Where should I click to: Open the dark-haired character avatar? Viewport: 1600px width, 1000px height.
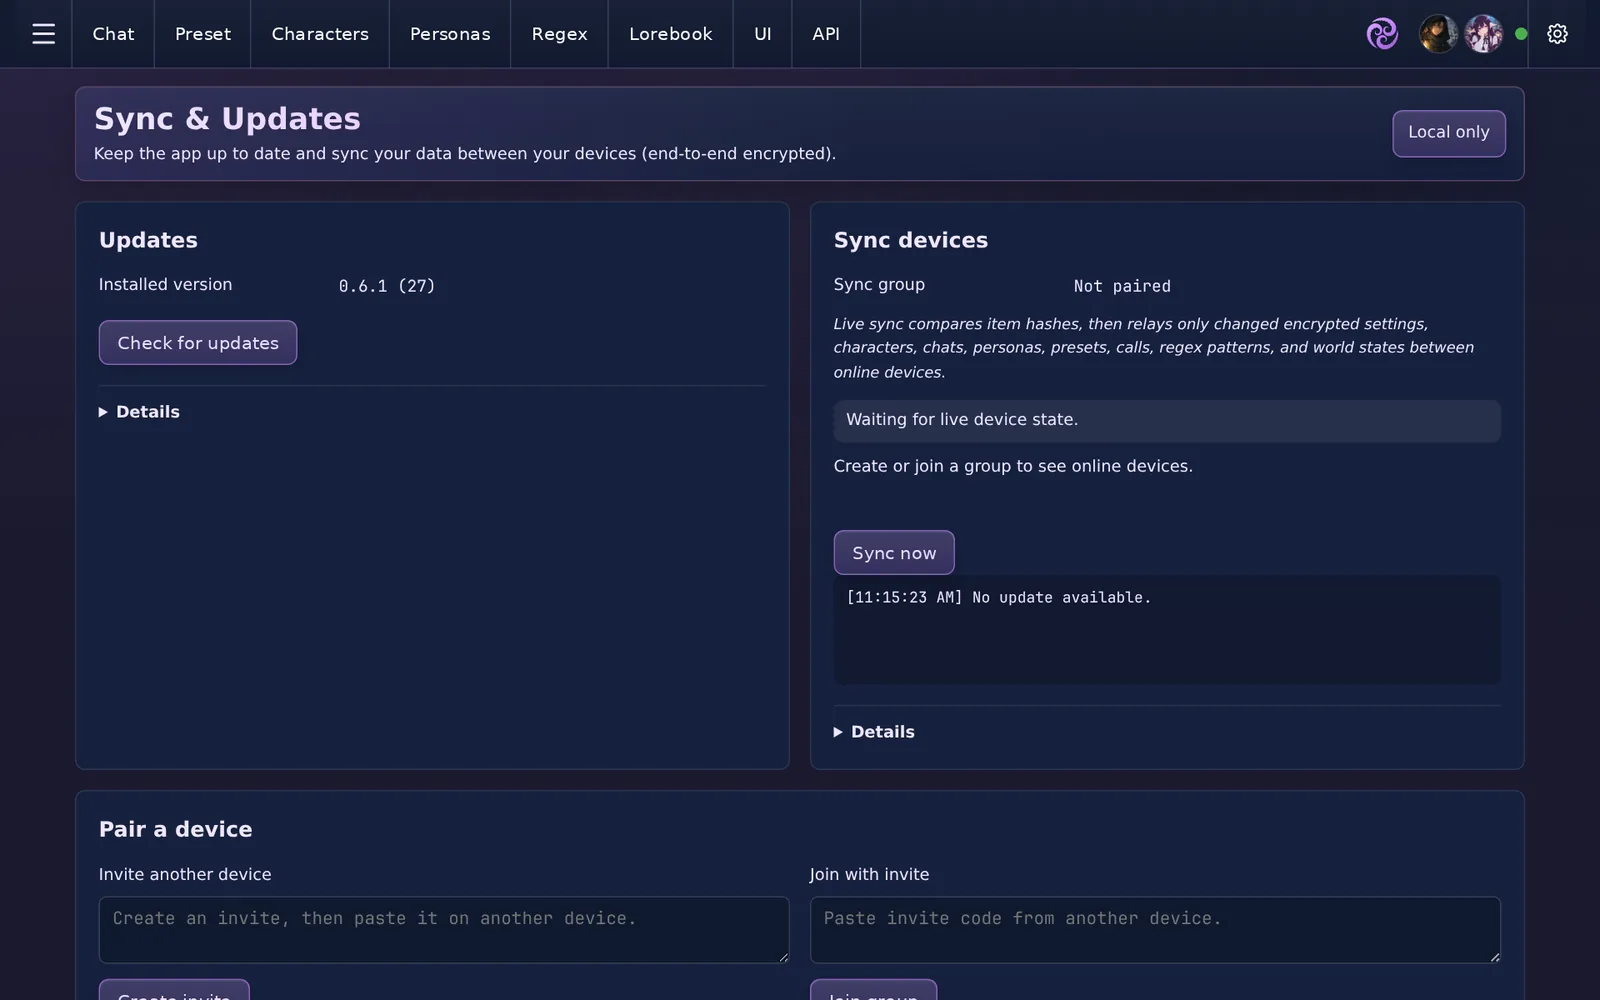pos(1438,34)
